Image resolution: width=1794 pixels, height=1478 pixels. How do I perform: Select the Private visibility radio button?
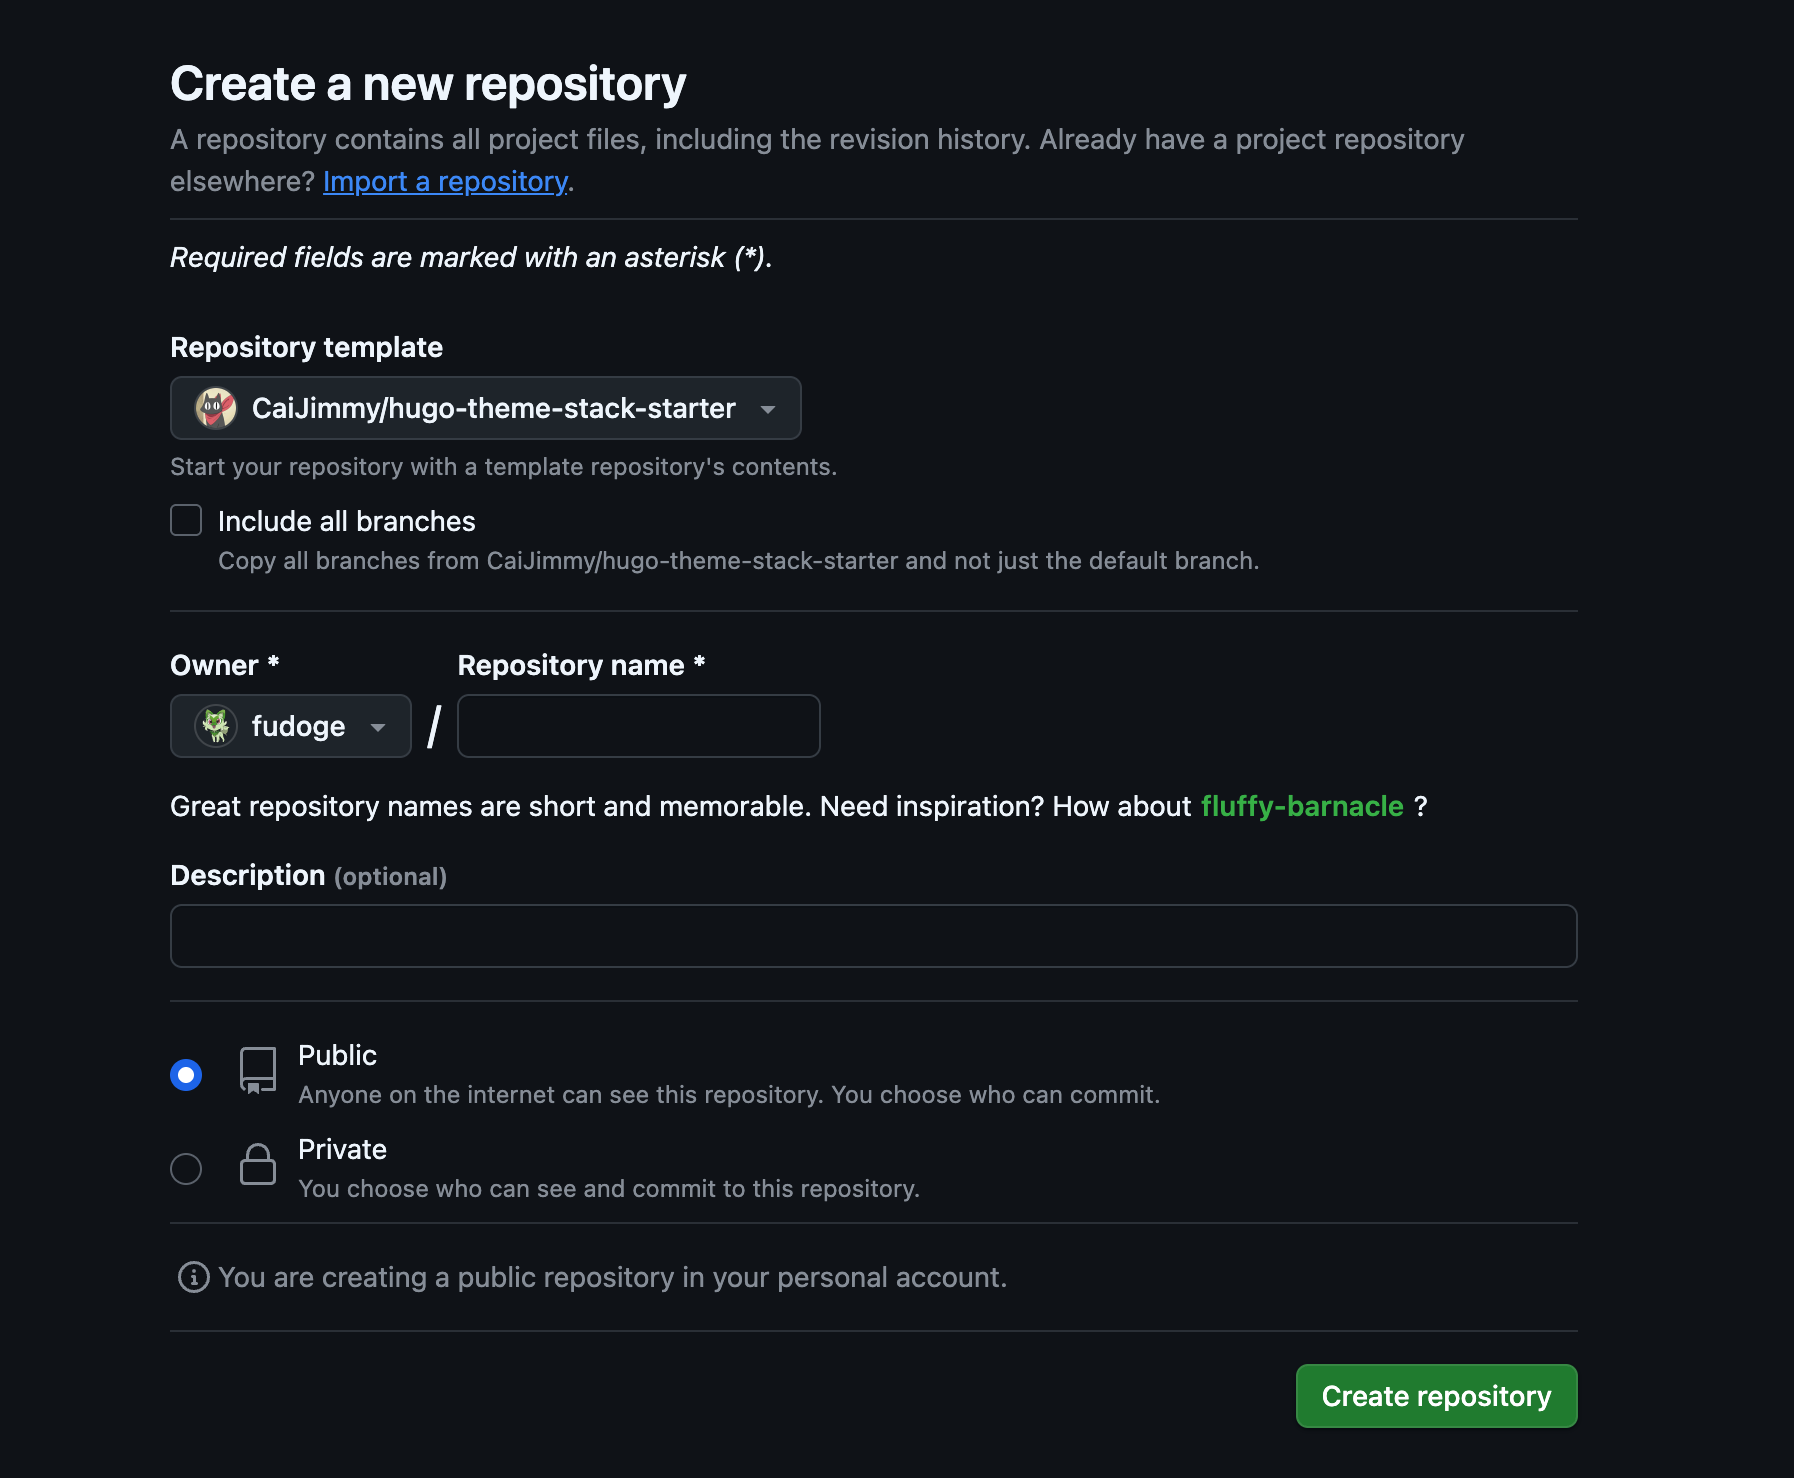(x=186, y=1168)
